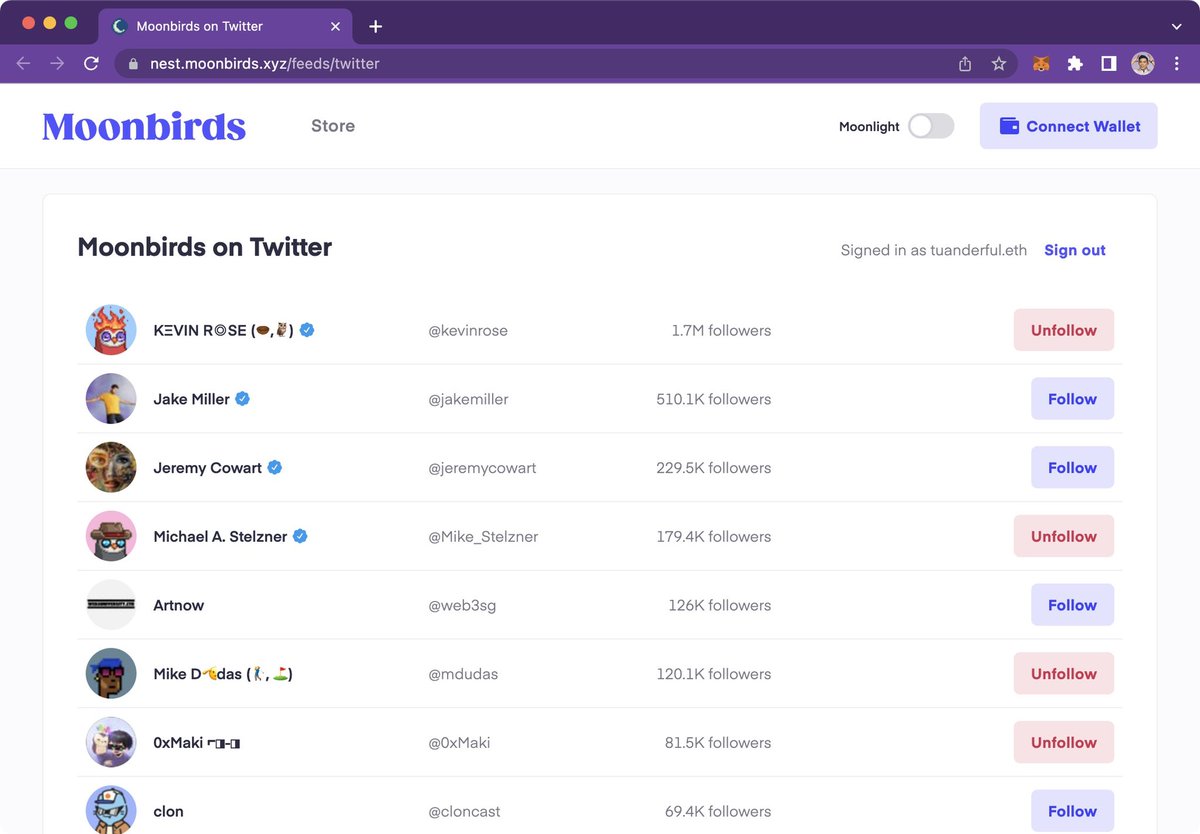Click the @jeremycowart handle
This screenshot has width=1200, height=834.
coord(482,468)
